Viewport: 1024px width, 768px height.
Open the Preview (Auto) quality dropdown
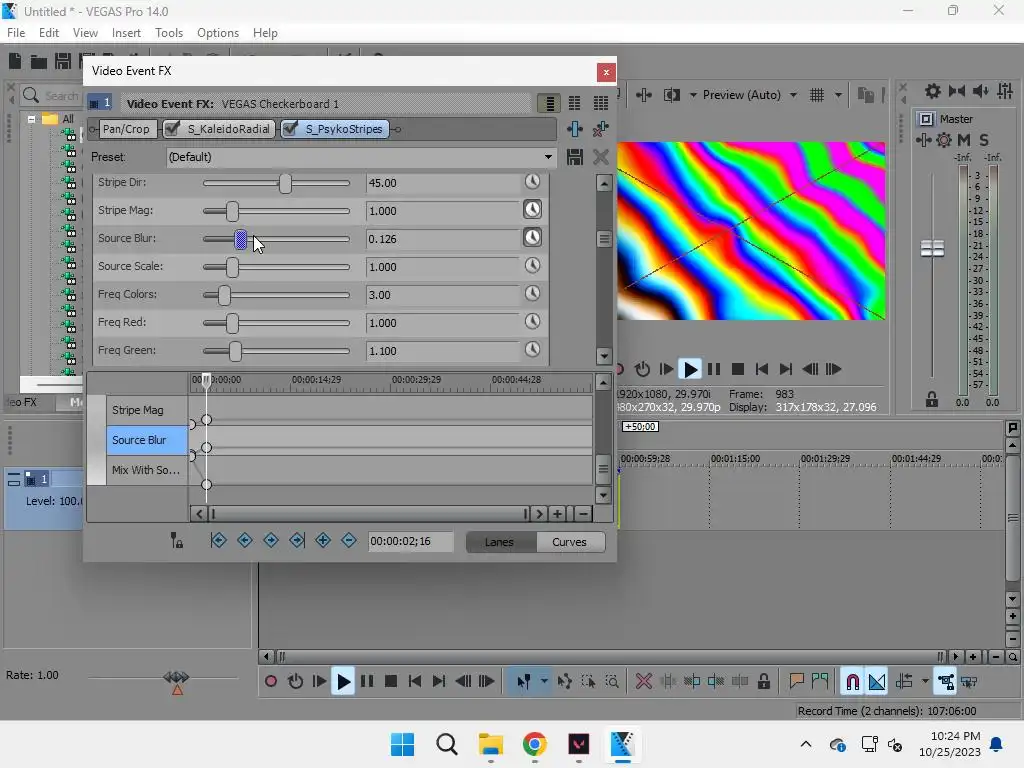793,95
